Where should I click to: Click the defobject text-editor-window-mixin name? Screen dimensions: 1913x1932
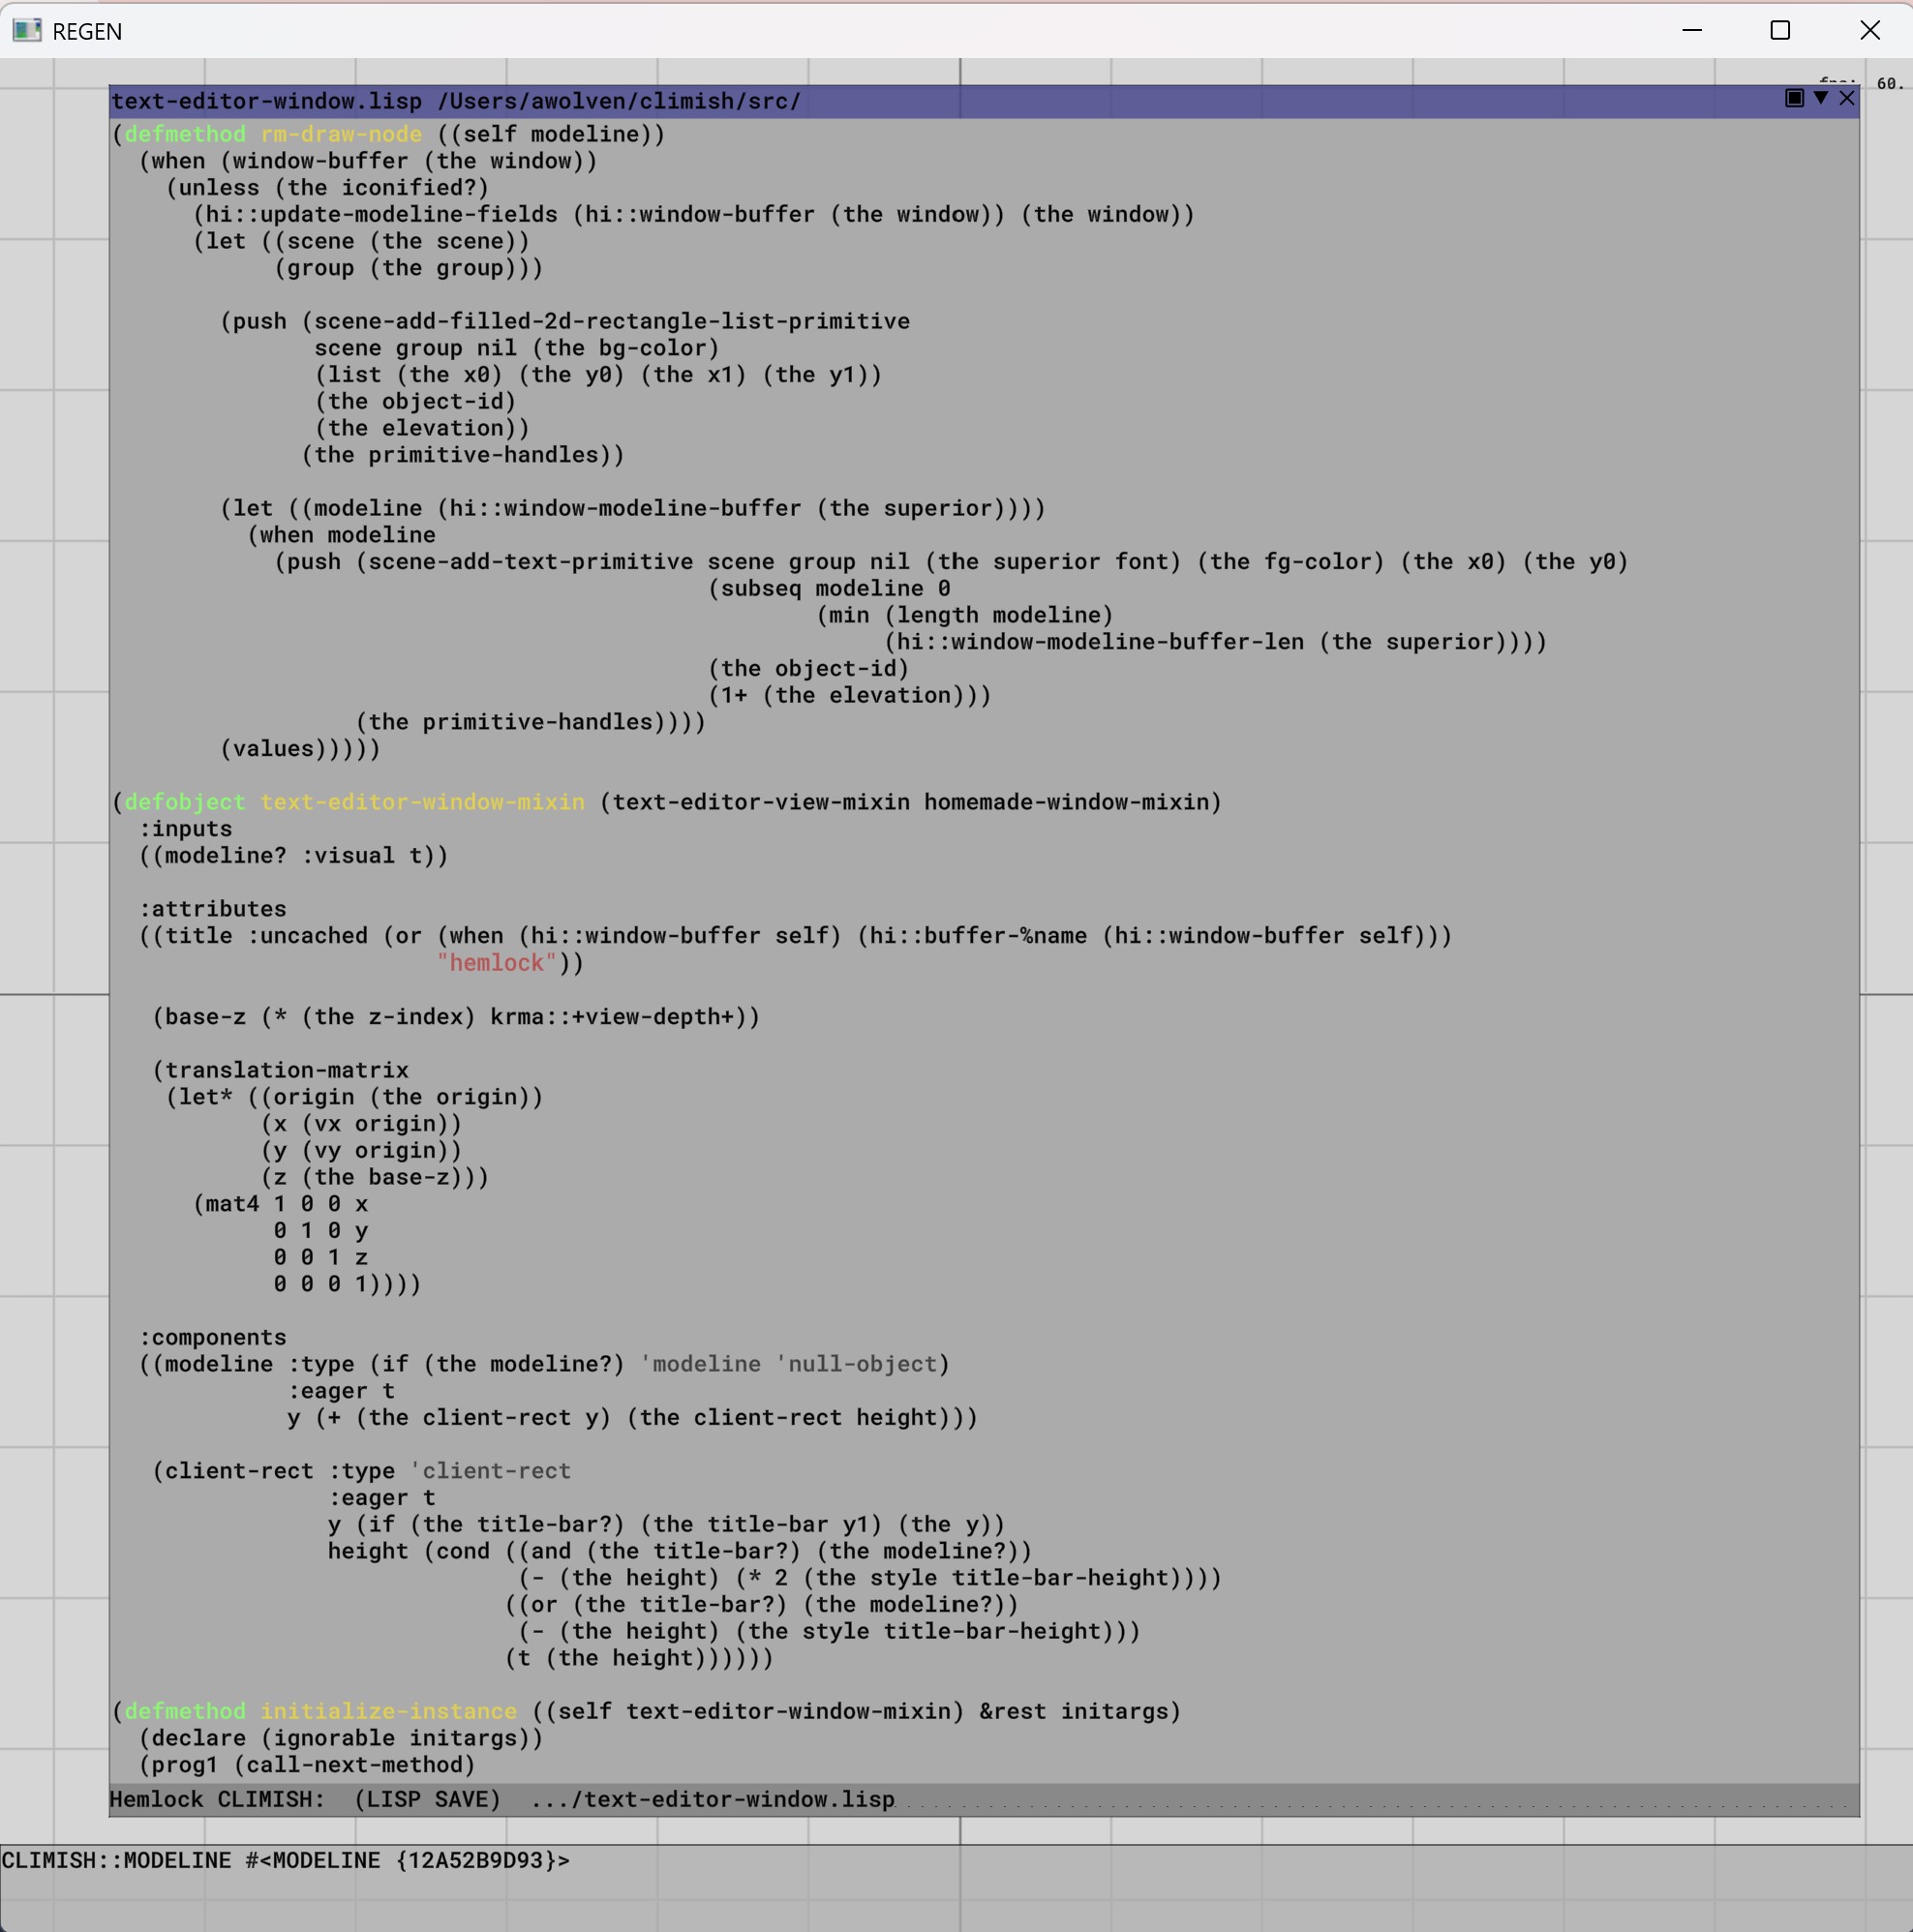[422, 802]
